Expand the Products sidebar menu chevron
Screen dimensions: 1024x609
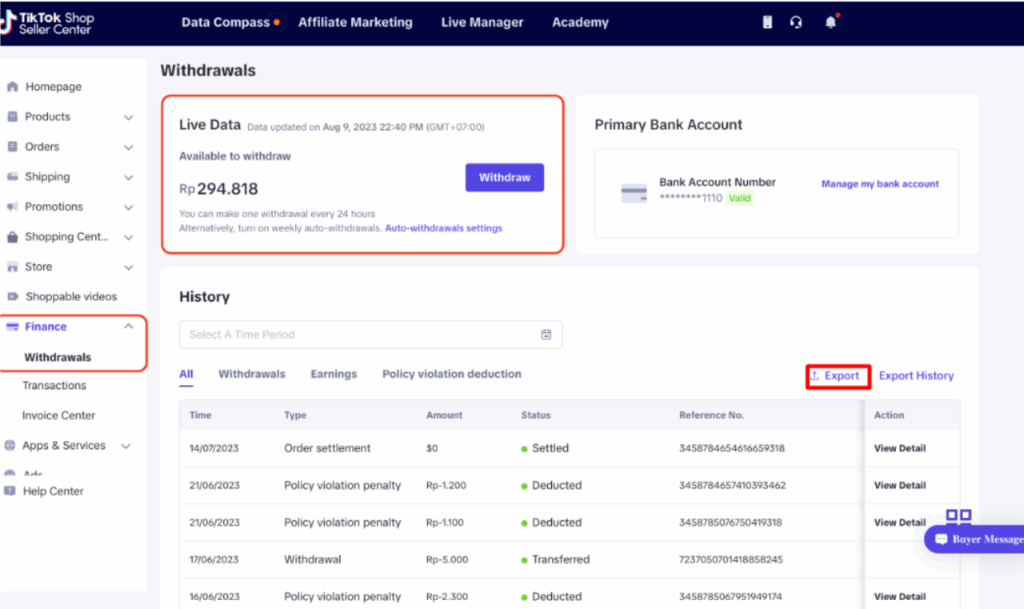tap(128, 117)
